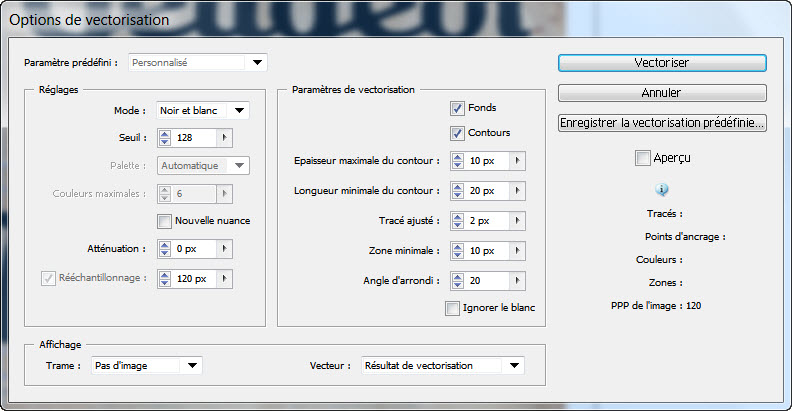Viewport: 792px width, 411px height.
Task: Edit the Tracé ajusté value field
Action: click(487, 221)
